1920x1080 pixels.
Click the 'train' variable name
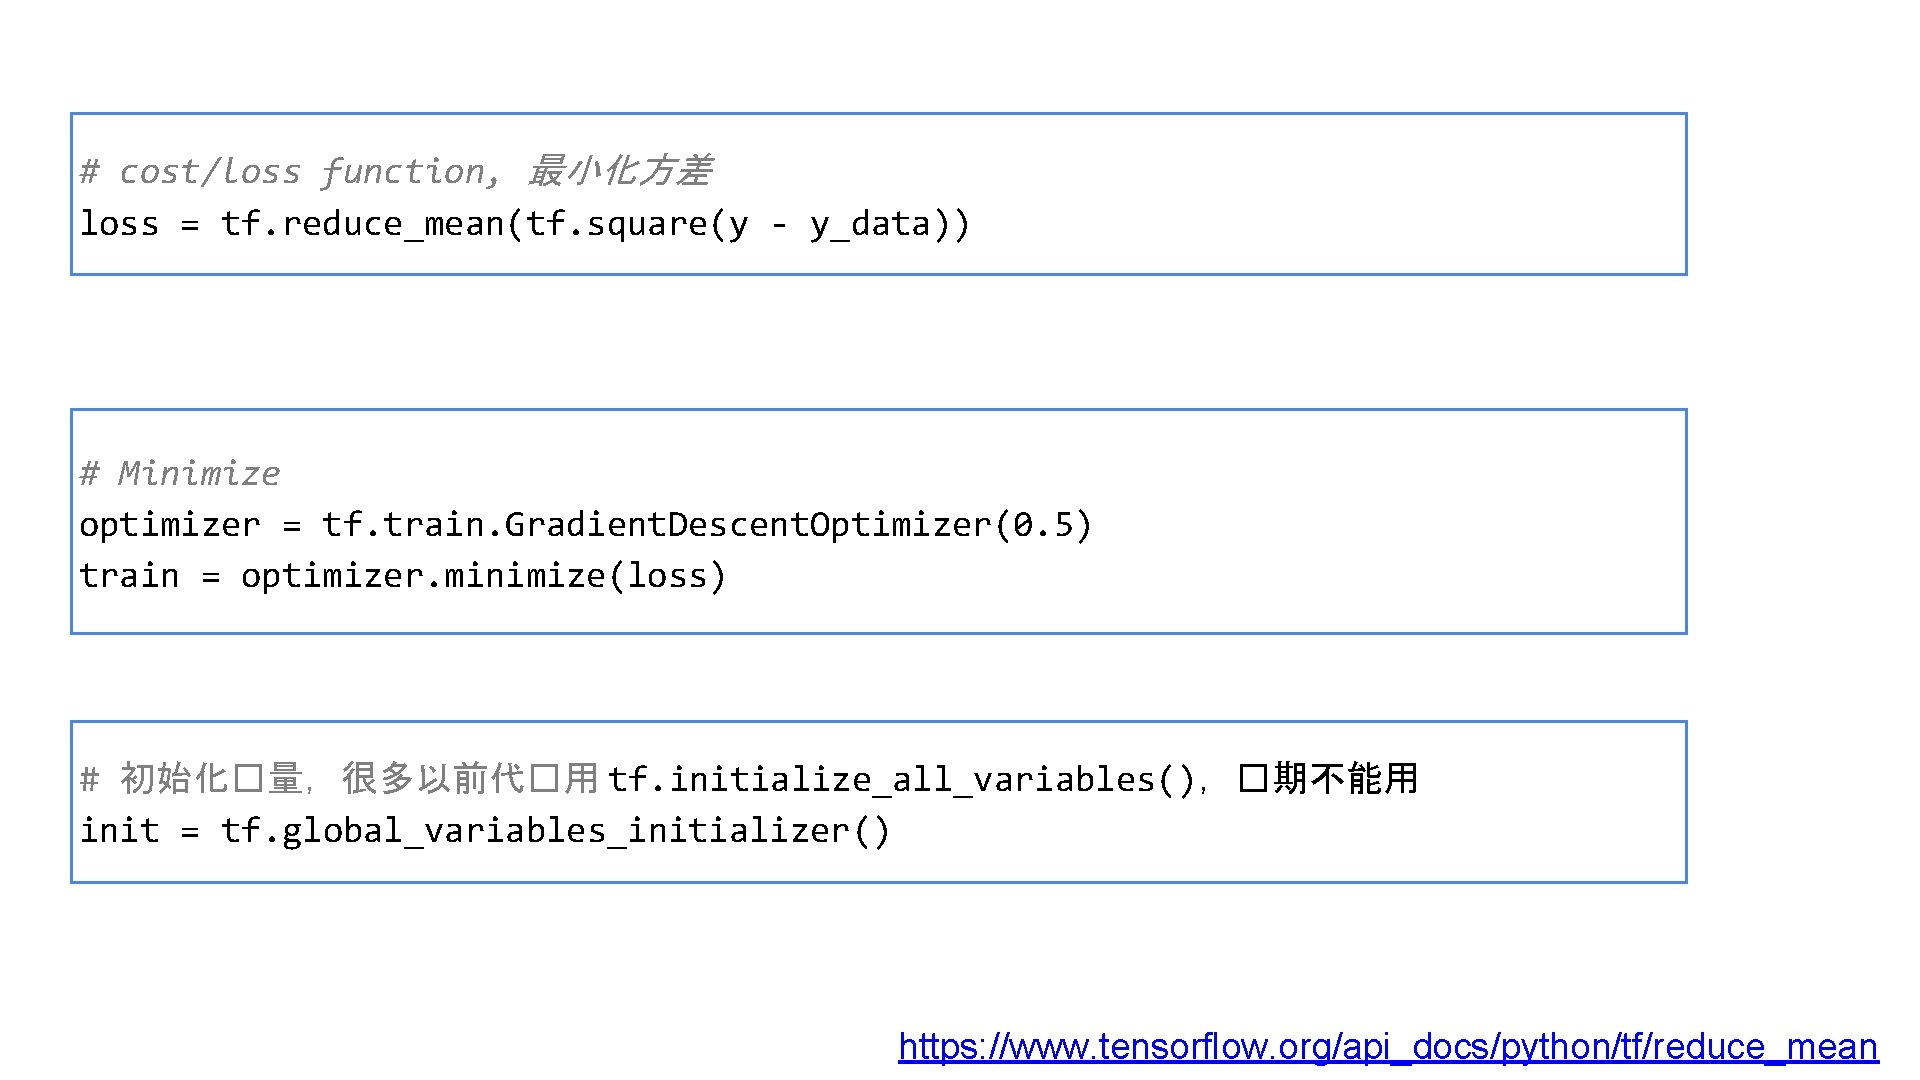coord(128,576)
